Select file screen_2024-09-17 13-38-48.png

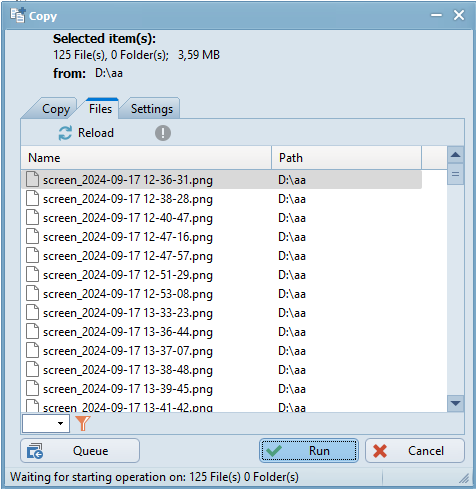point(221,370)
